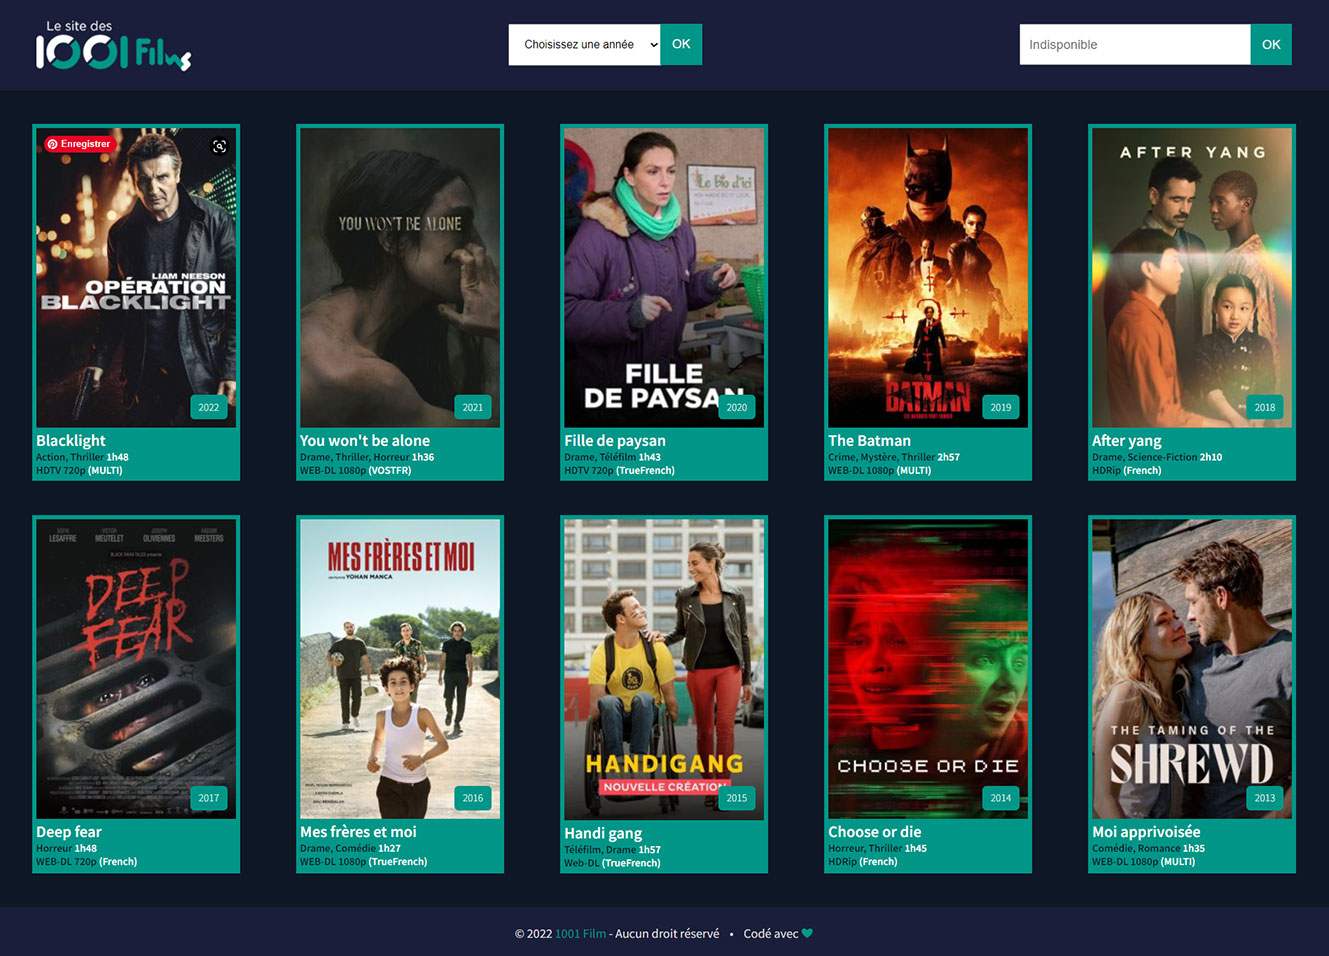
Task: Click 'Action, Thriller 1h48' under Blacklight
Action: click(x=82, y=457)
